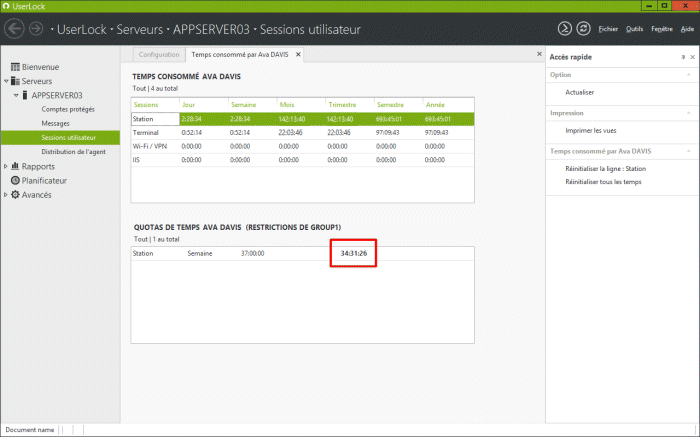Select the IIS session row
The width and height of the screenshot is (700, 437).
[303, 160]
